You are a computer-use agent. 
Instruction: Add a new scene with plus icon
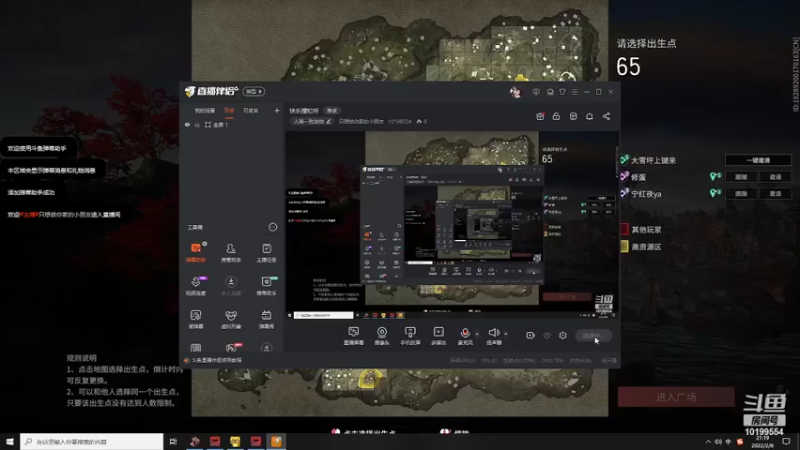click(277, 110)
